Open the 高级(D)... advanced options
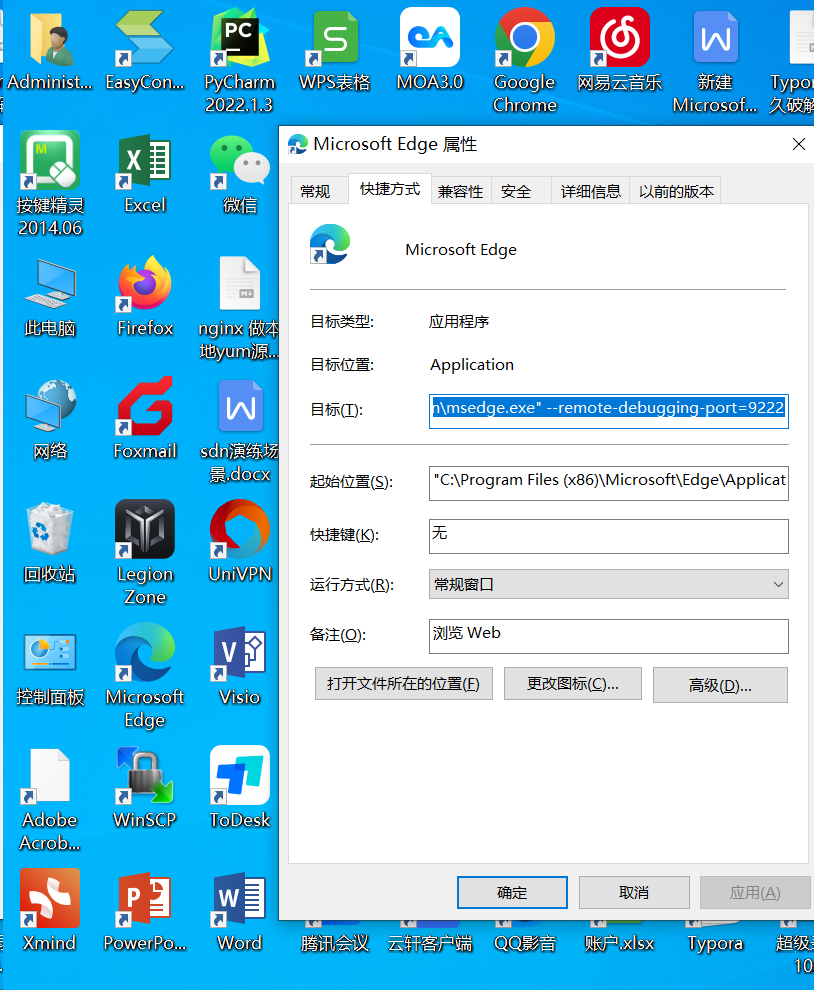This screenshot has width=814, height=990. (x=721, y=685)
